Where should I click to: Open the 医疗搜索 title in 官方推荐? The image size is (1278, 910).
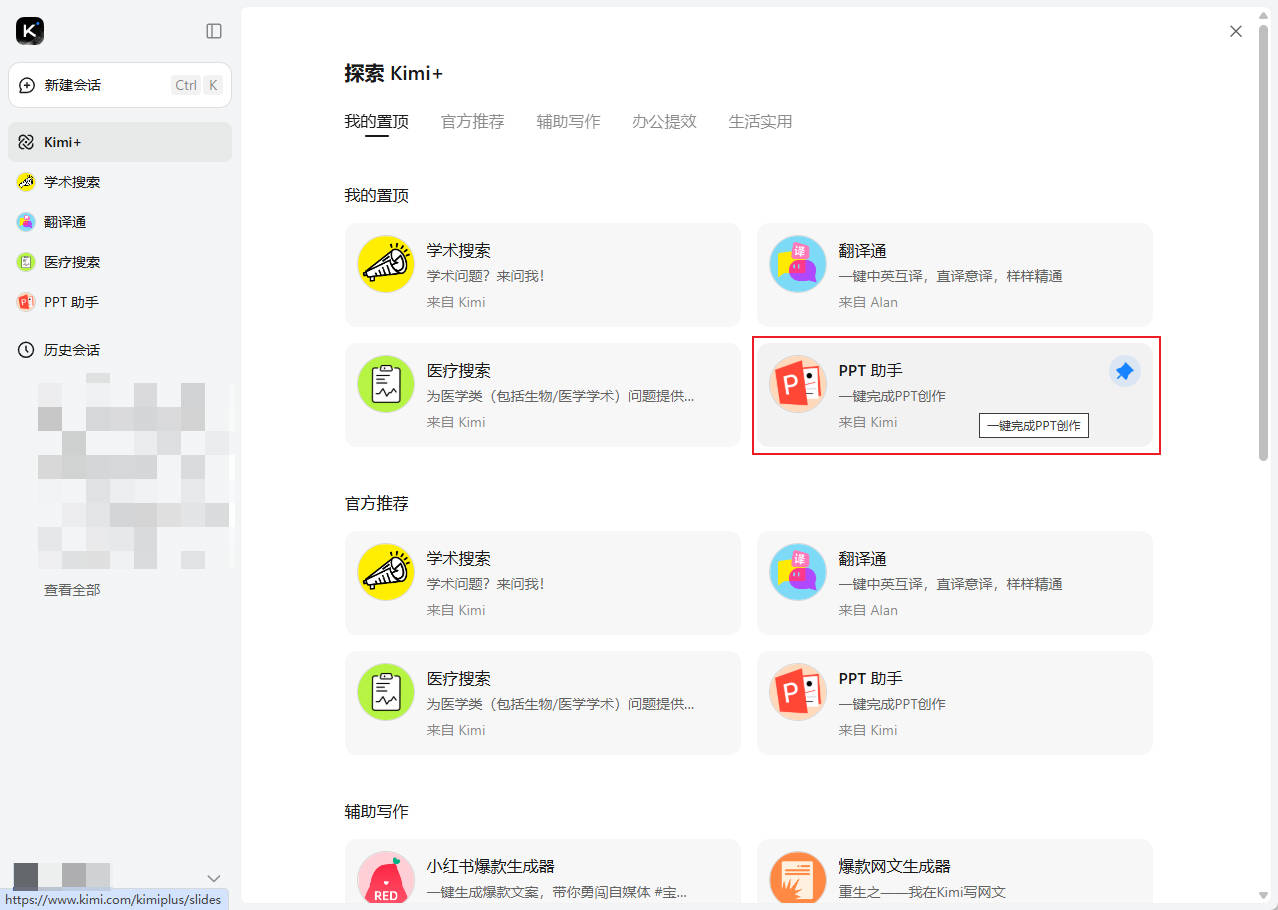[459, 679]
